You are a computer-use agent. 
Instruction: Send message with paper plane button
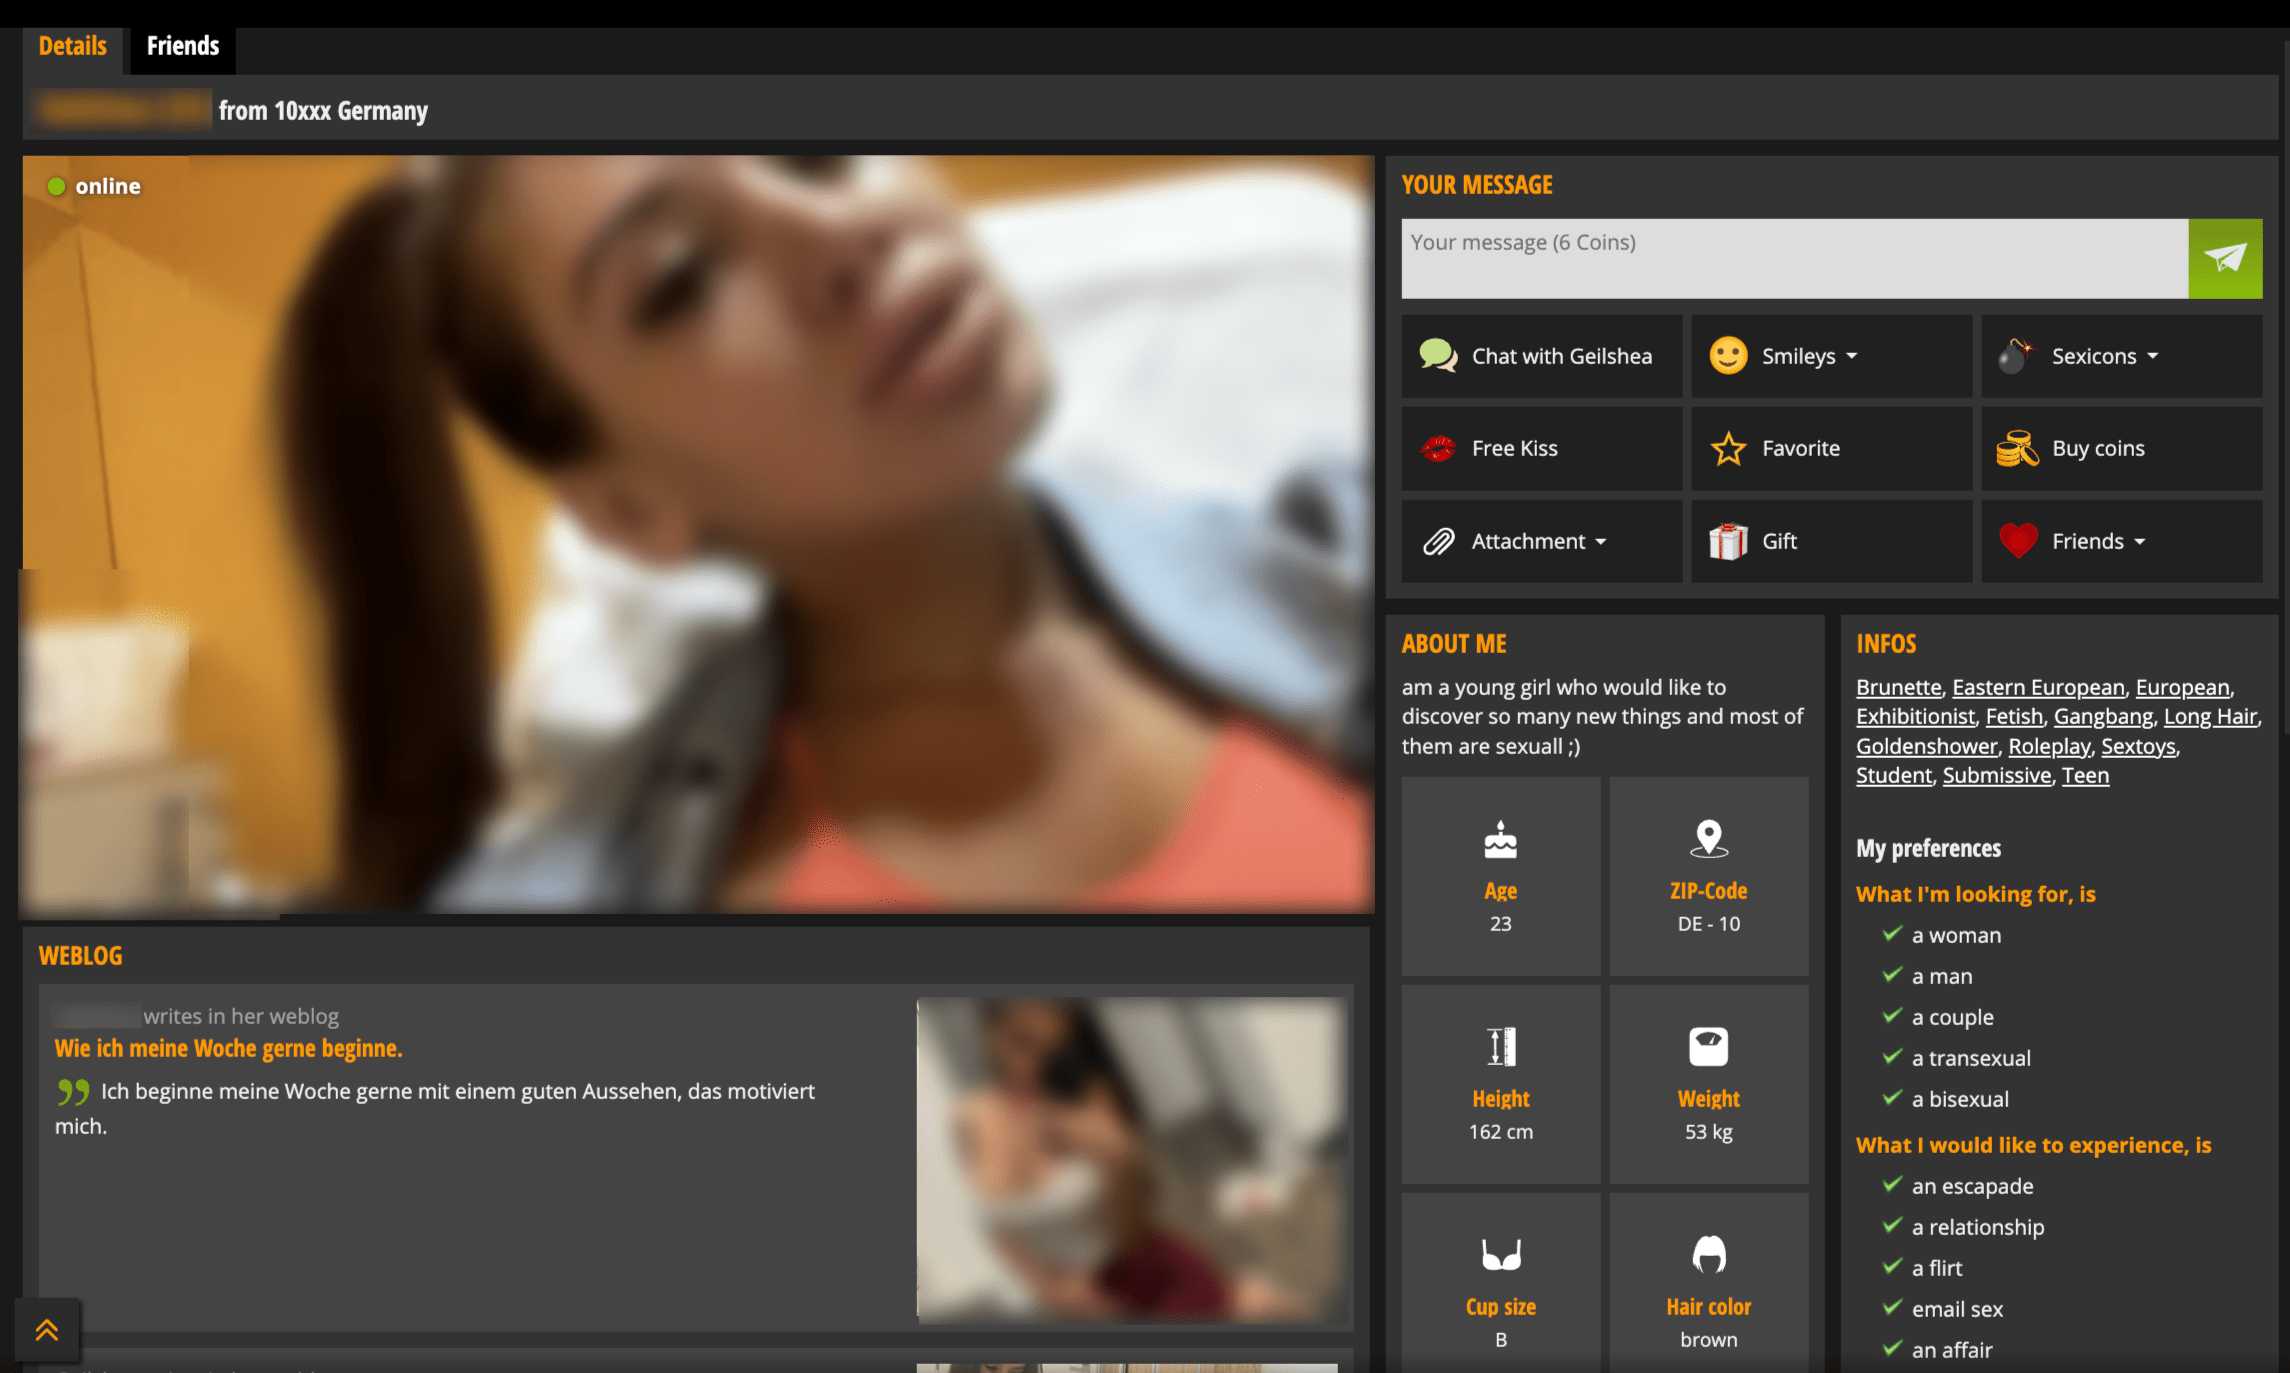pyautogui.click(x=2225, y=258)
